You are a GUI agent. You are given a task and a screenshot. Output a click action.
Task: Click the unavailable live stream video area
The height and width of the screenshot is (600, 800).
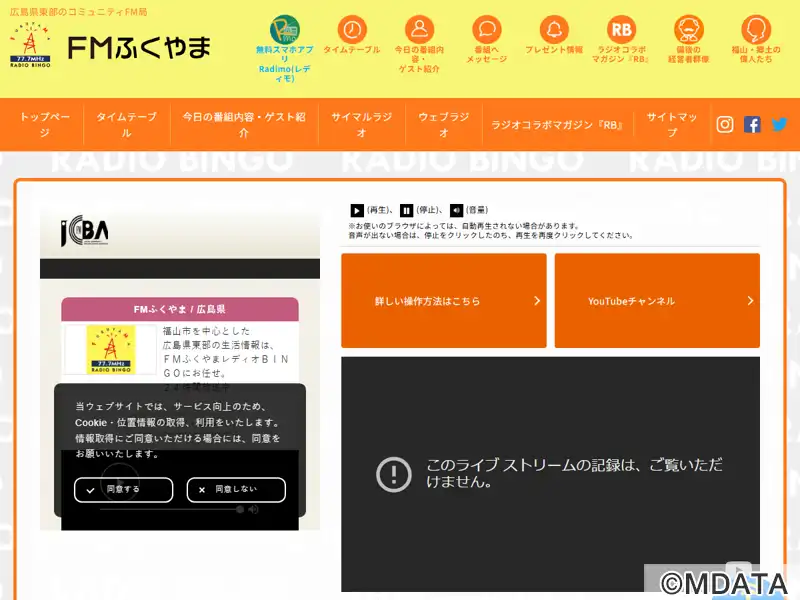pos(550,474)
